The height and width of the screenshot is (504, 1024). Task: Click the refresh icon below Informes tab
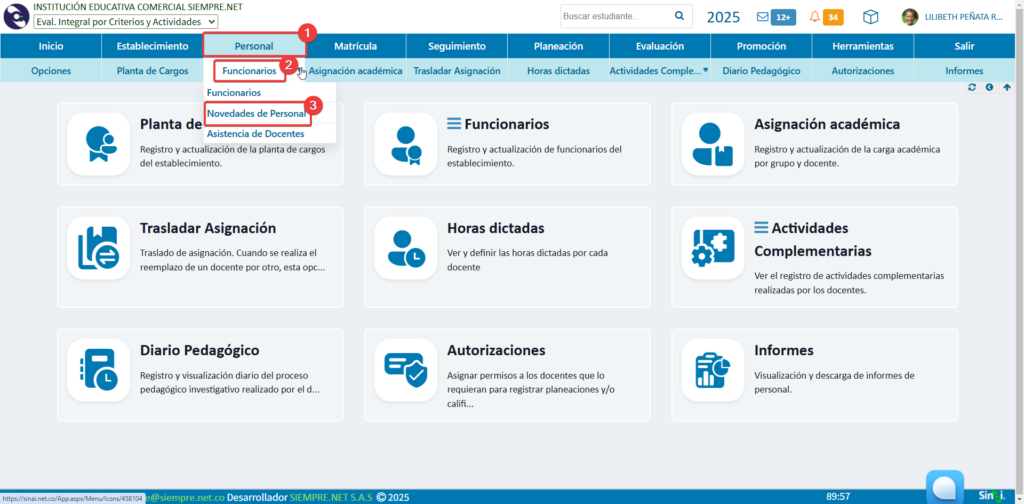click(x=972, y=88)
